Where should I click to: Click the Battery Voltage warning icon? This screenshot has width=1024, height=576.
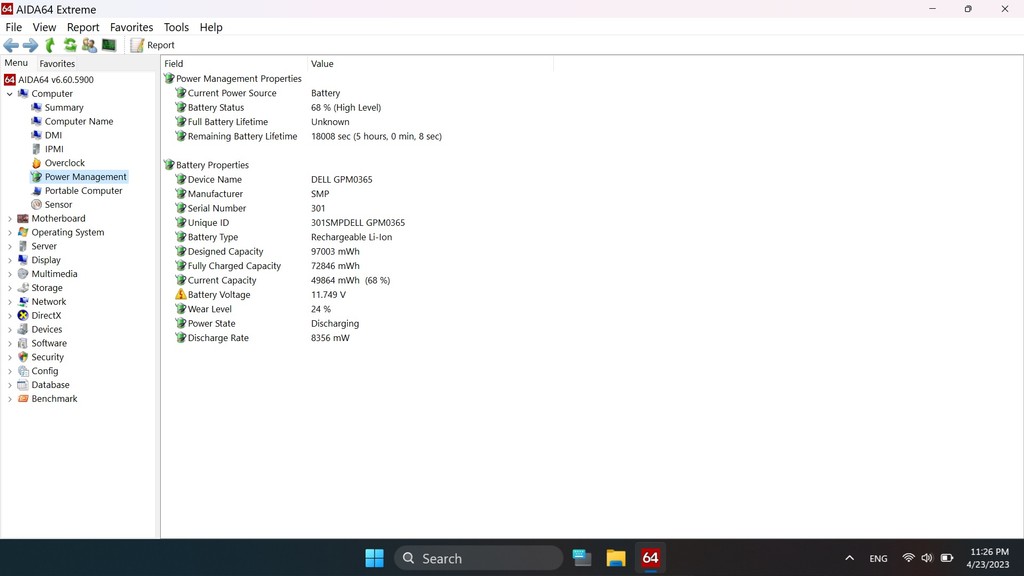pos(181,295)
